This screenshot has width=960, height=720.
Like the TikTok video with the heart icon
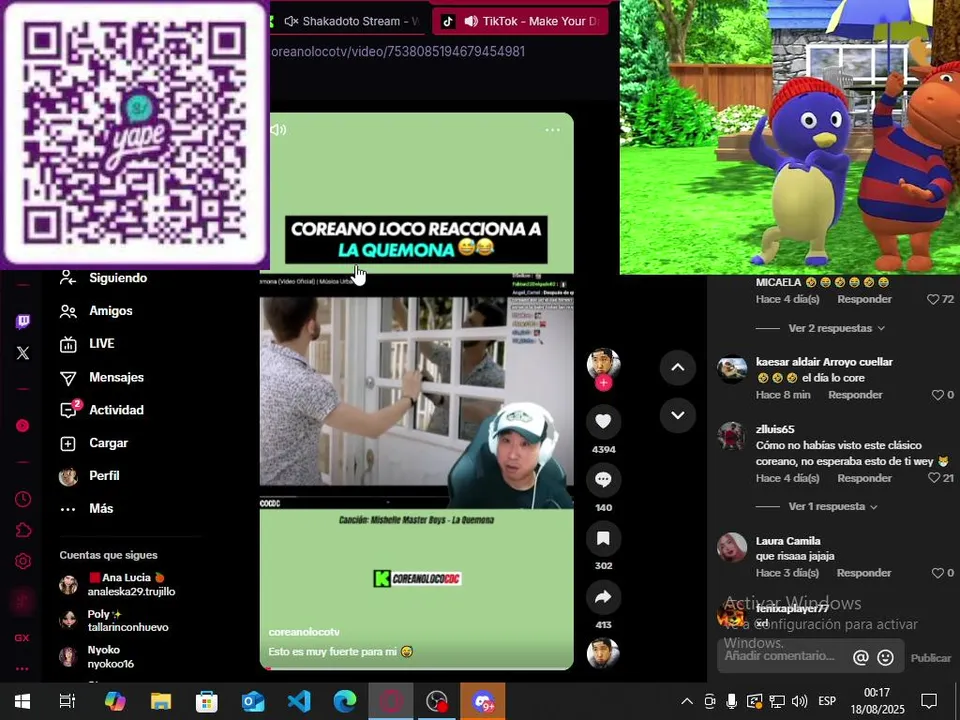tap(603, 421)
